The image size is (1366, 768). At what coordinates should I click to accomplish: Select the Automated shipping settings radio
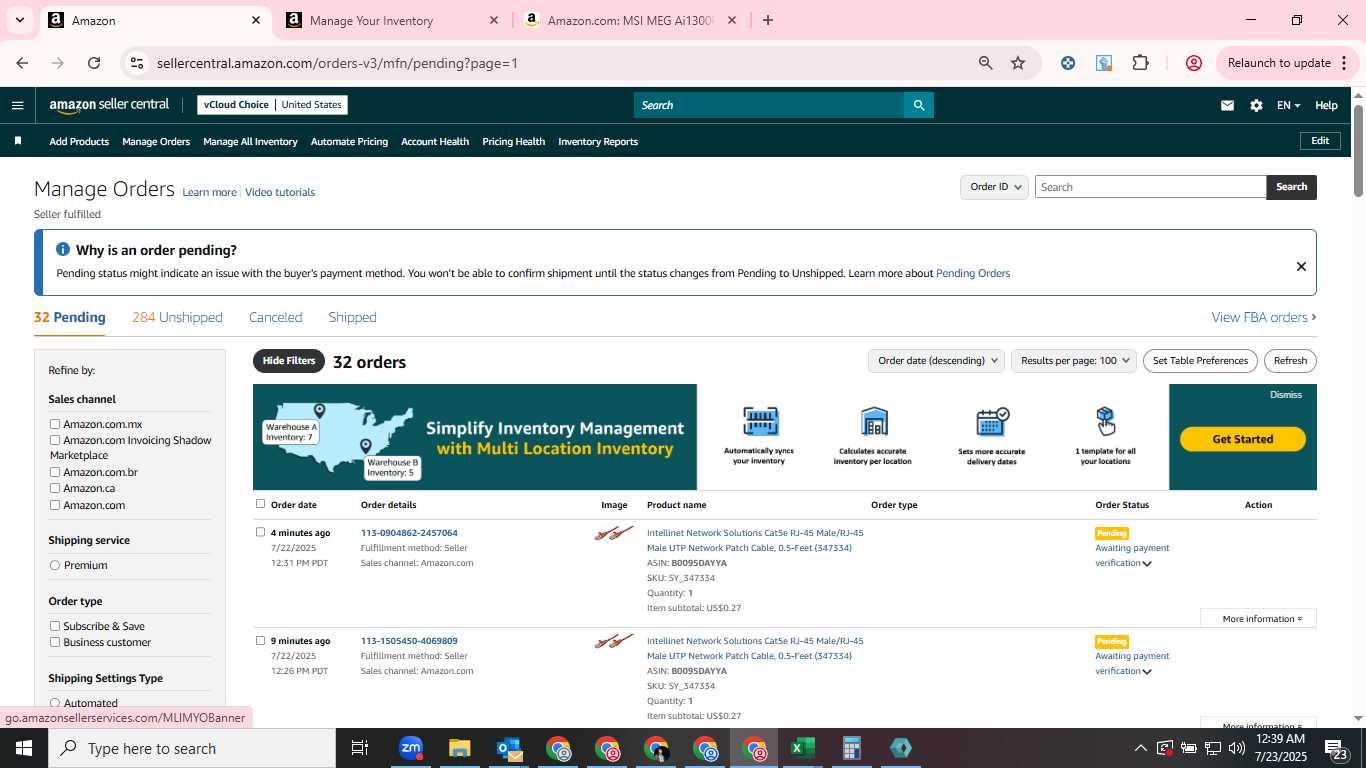click(x=55, y=703)
